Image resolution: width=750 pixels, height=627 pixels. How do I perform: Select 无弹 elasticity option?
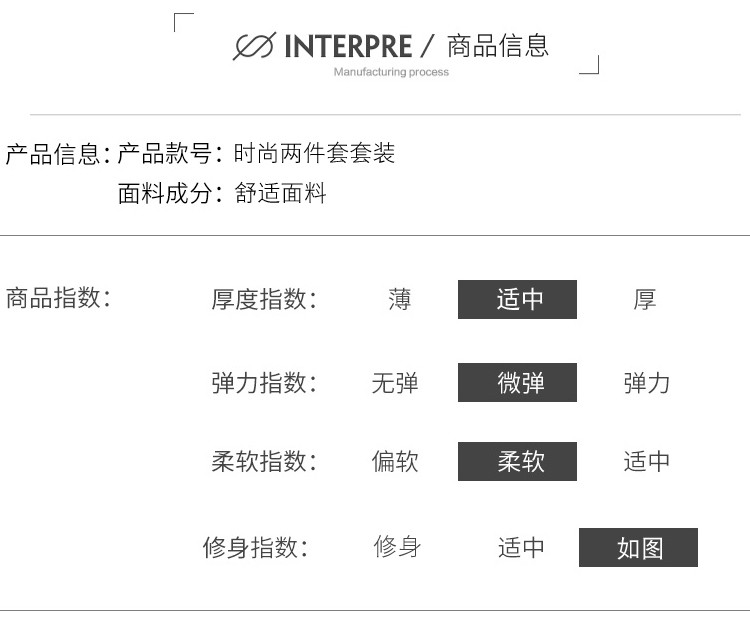(x=395, y=383)
